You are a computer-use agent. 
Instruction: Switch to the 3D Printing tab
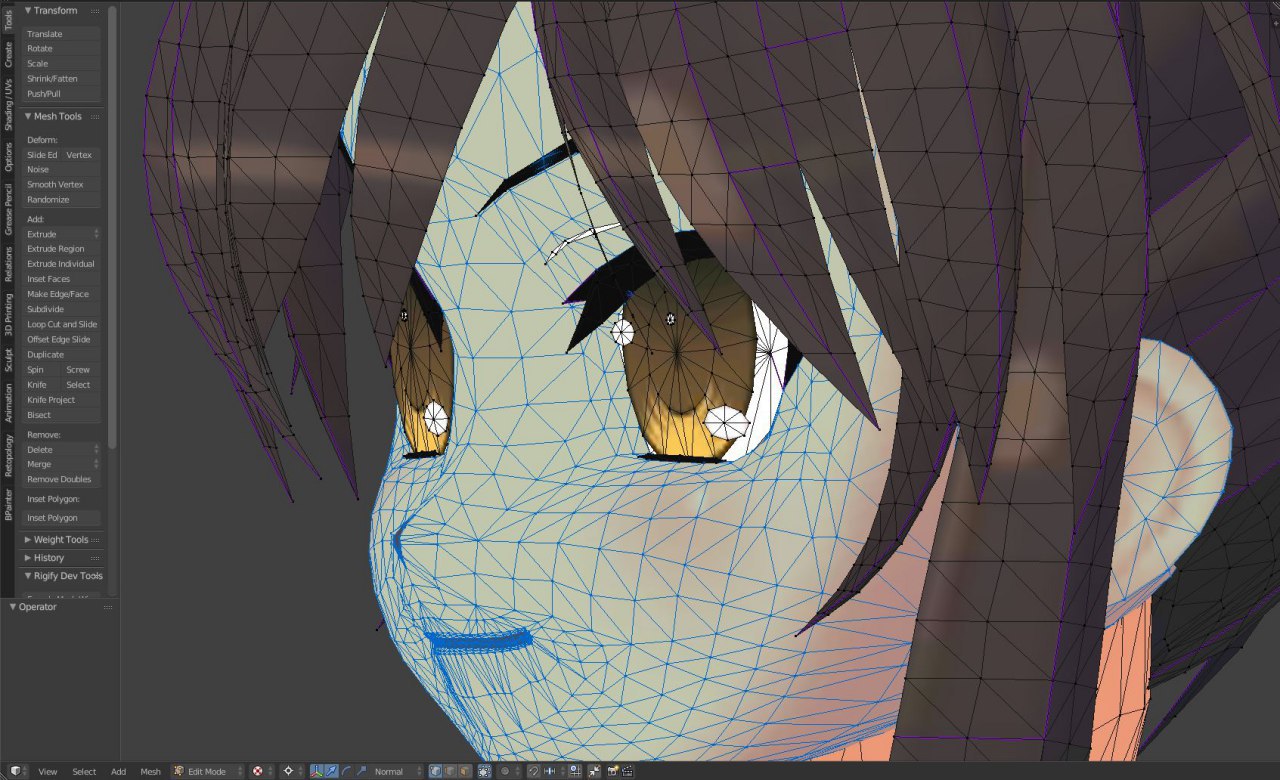tap(8, 314)
